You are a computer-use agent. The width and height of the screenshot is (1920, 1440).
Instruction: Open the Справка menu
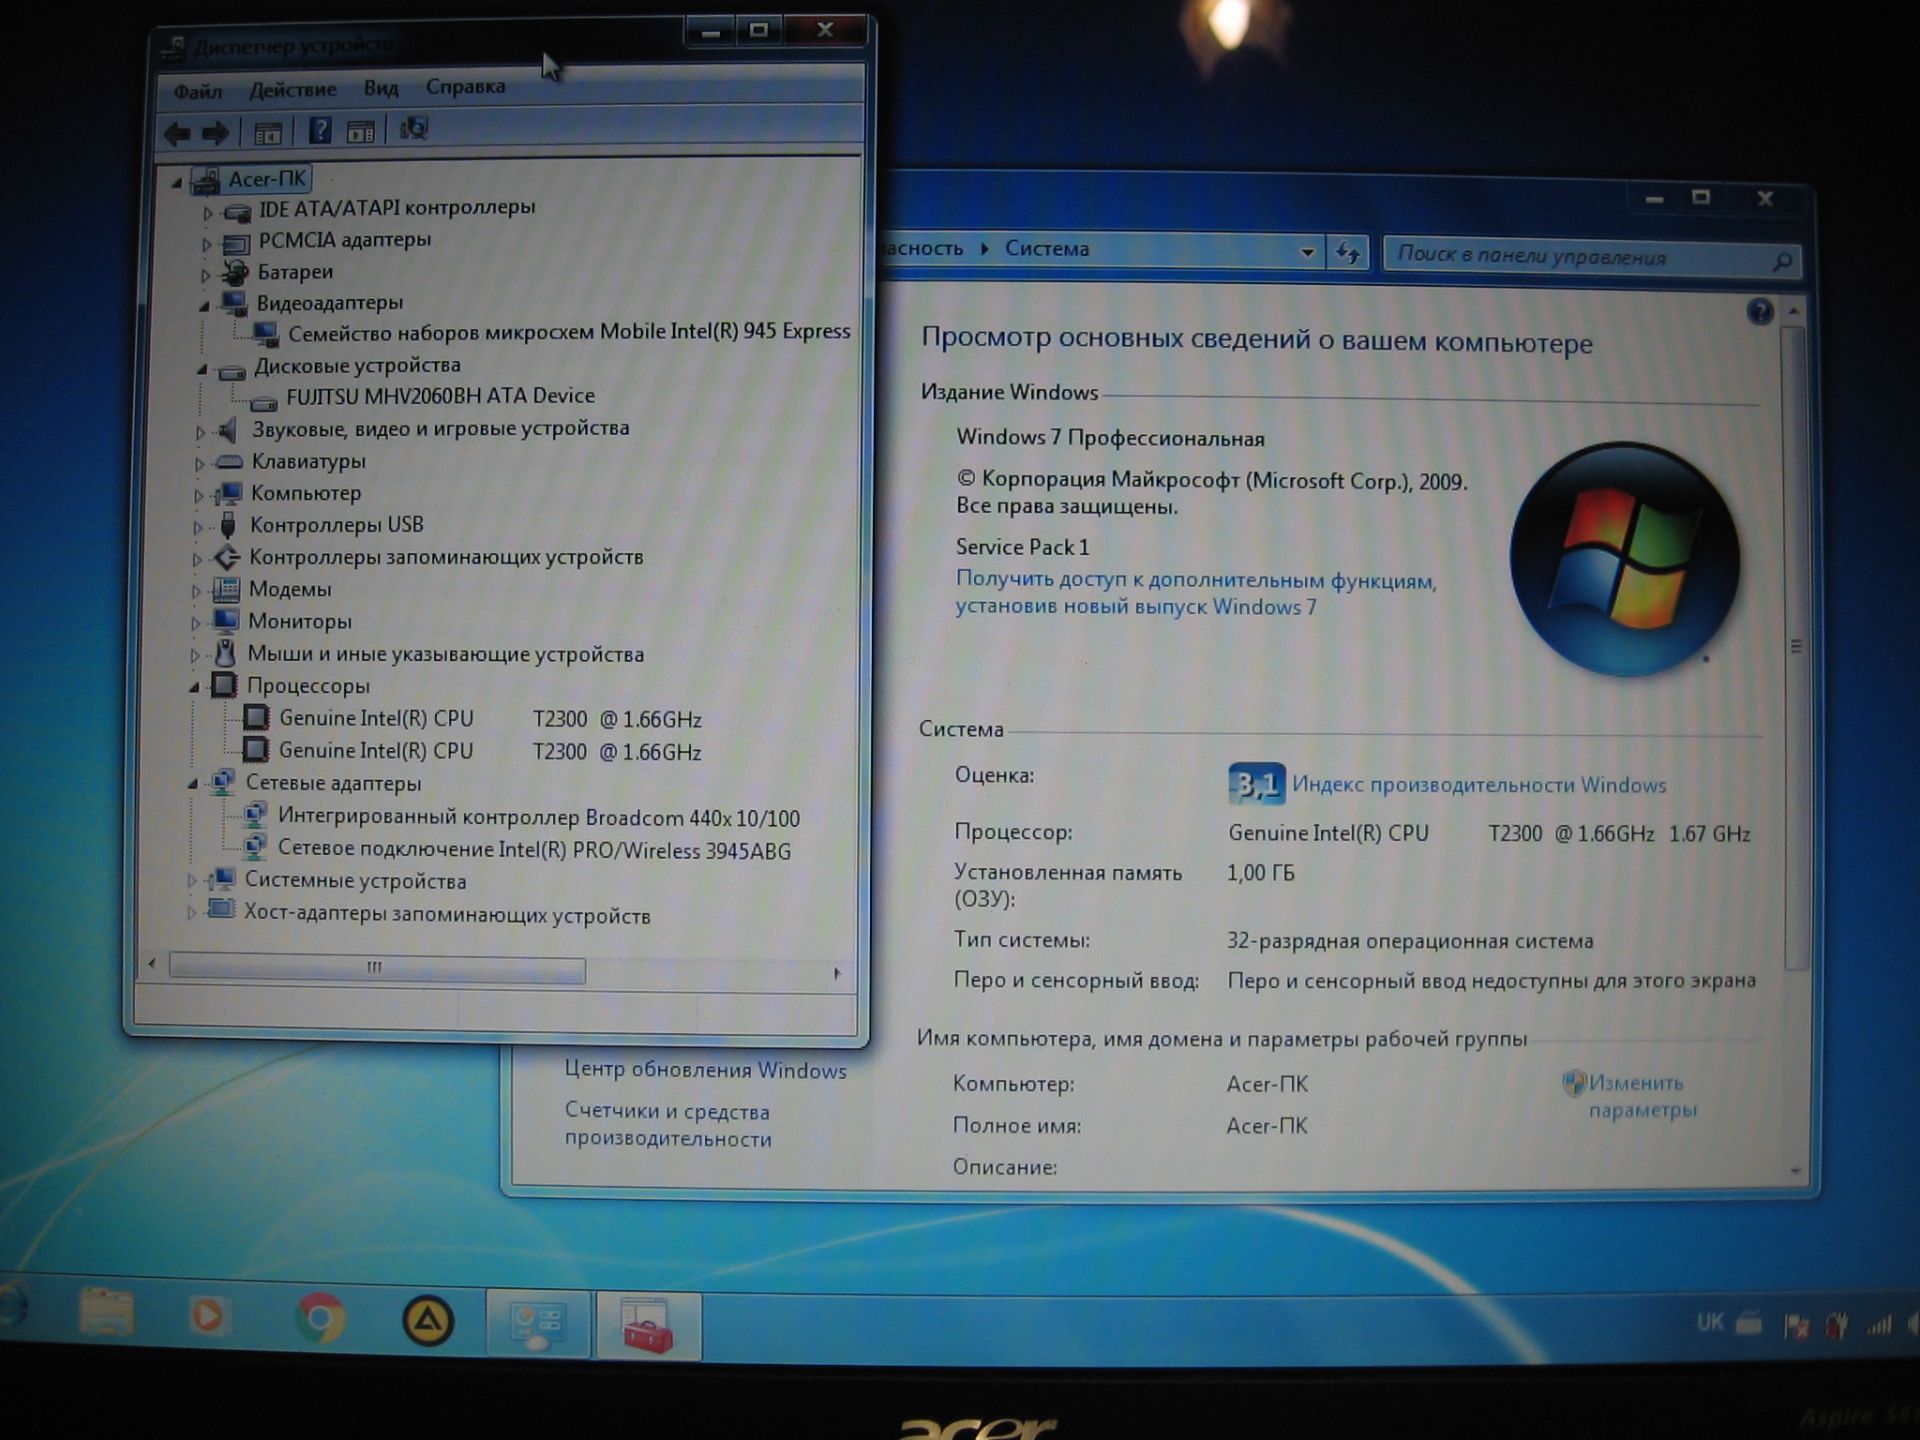click(x=465, y=87)
